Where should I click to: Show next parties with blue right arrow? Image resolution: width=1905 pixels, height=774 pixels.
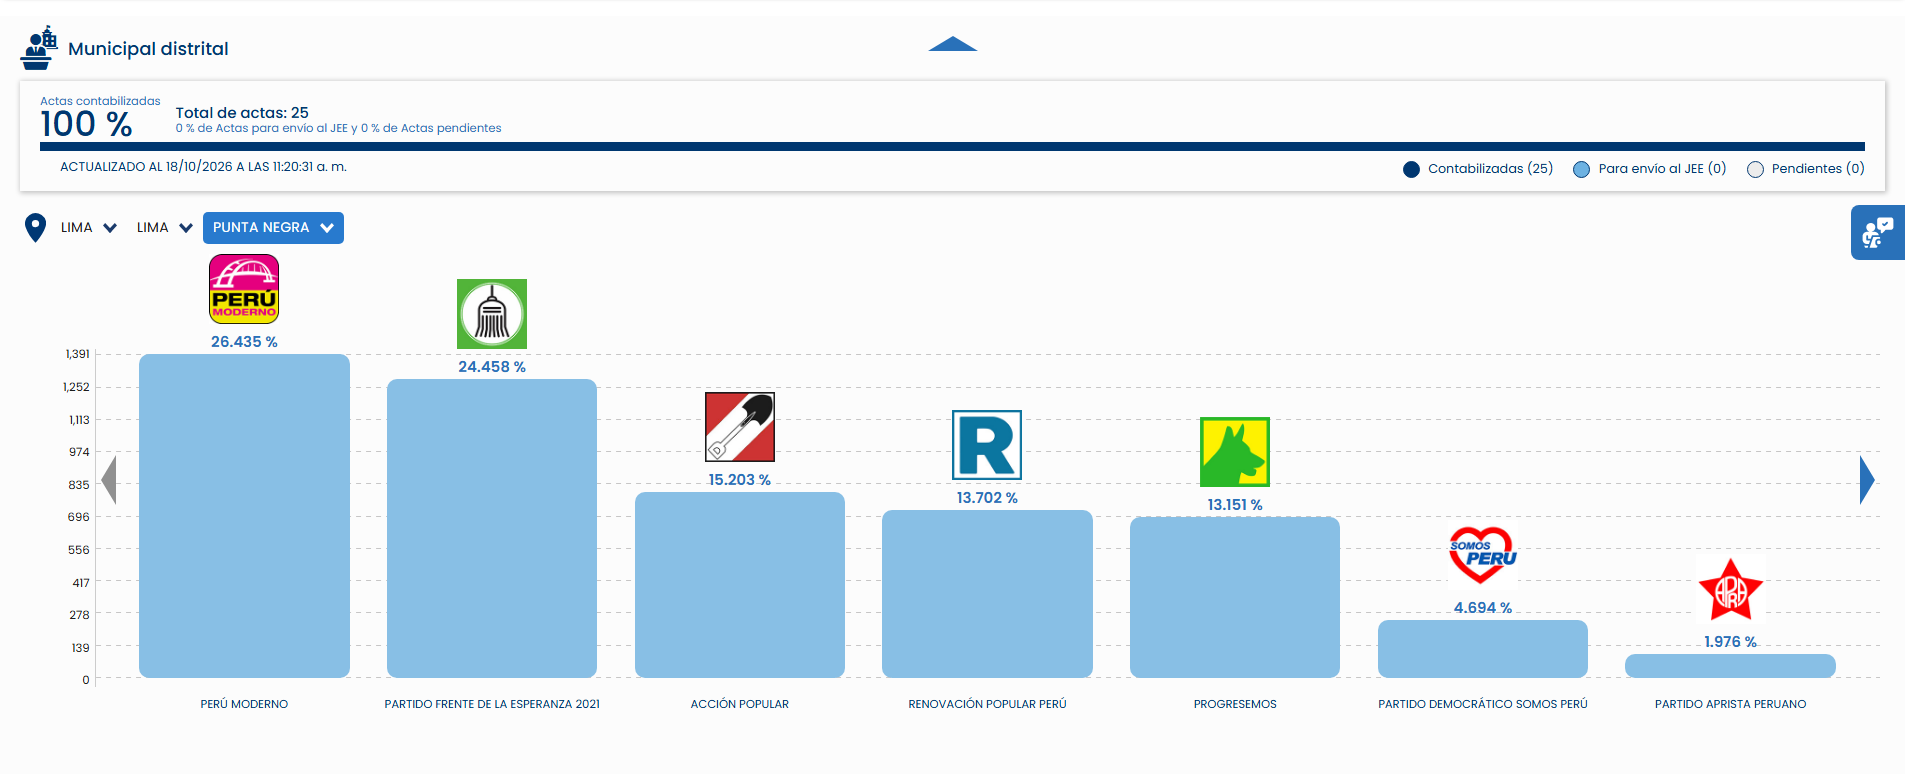point(1867,480)
